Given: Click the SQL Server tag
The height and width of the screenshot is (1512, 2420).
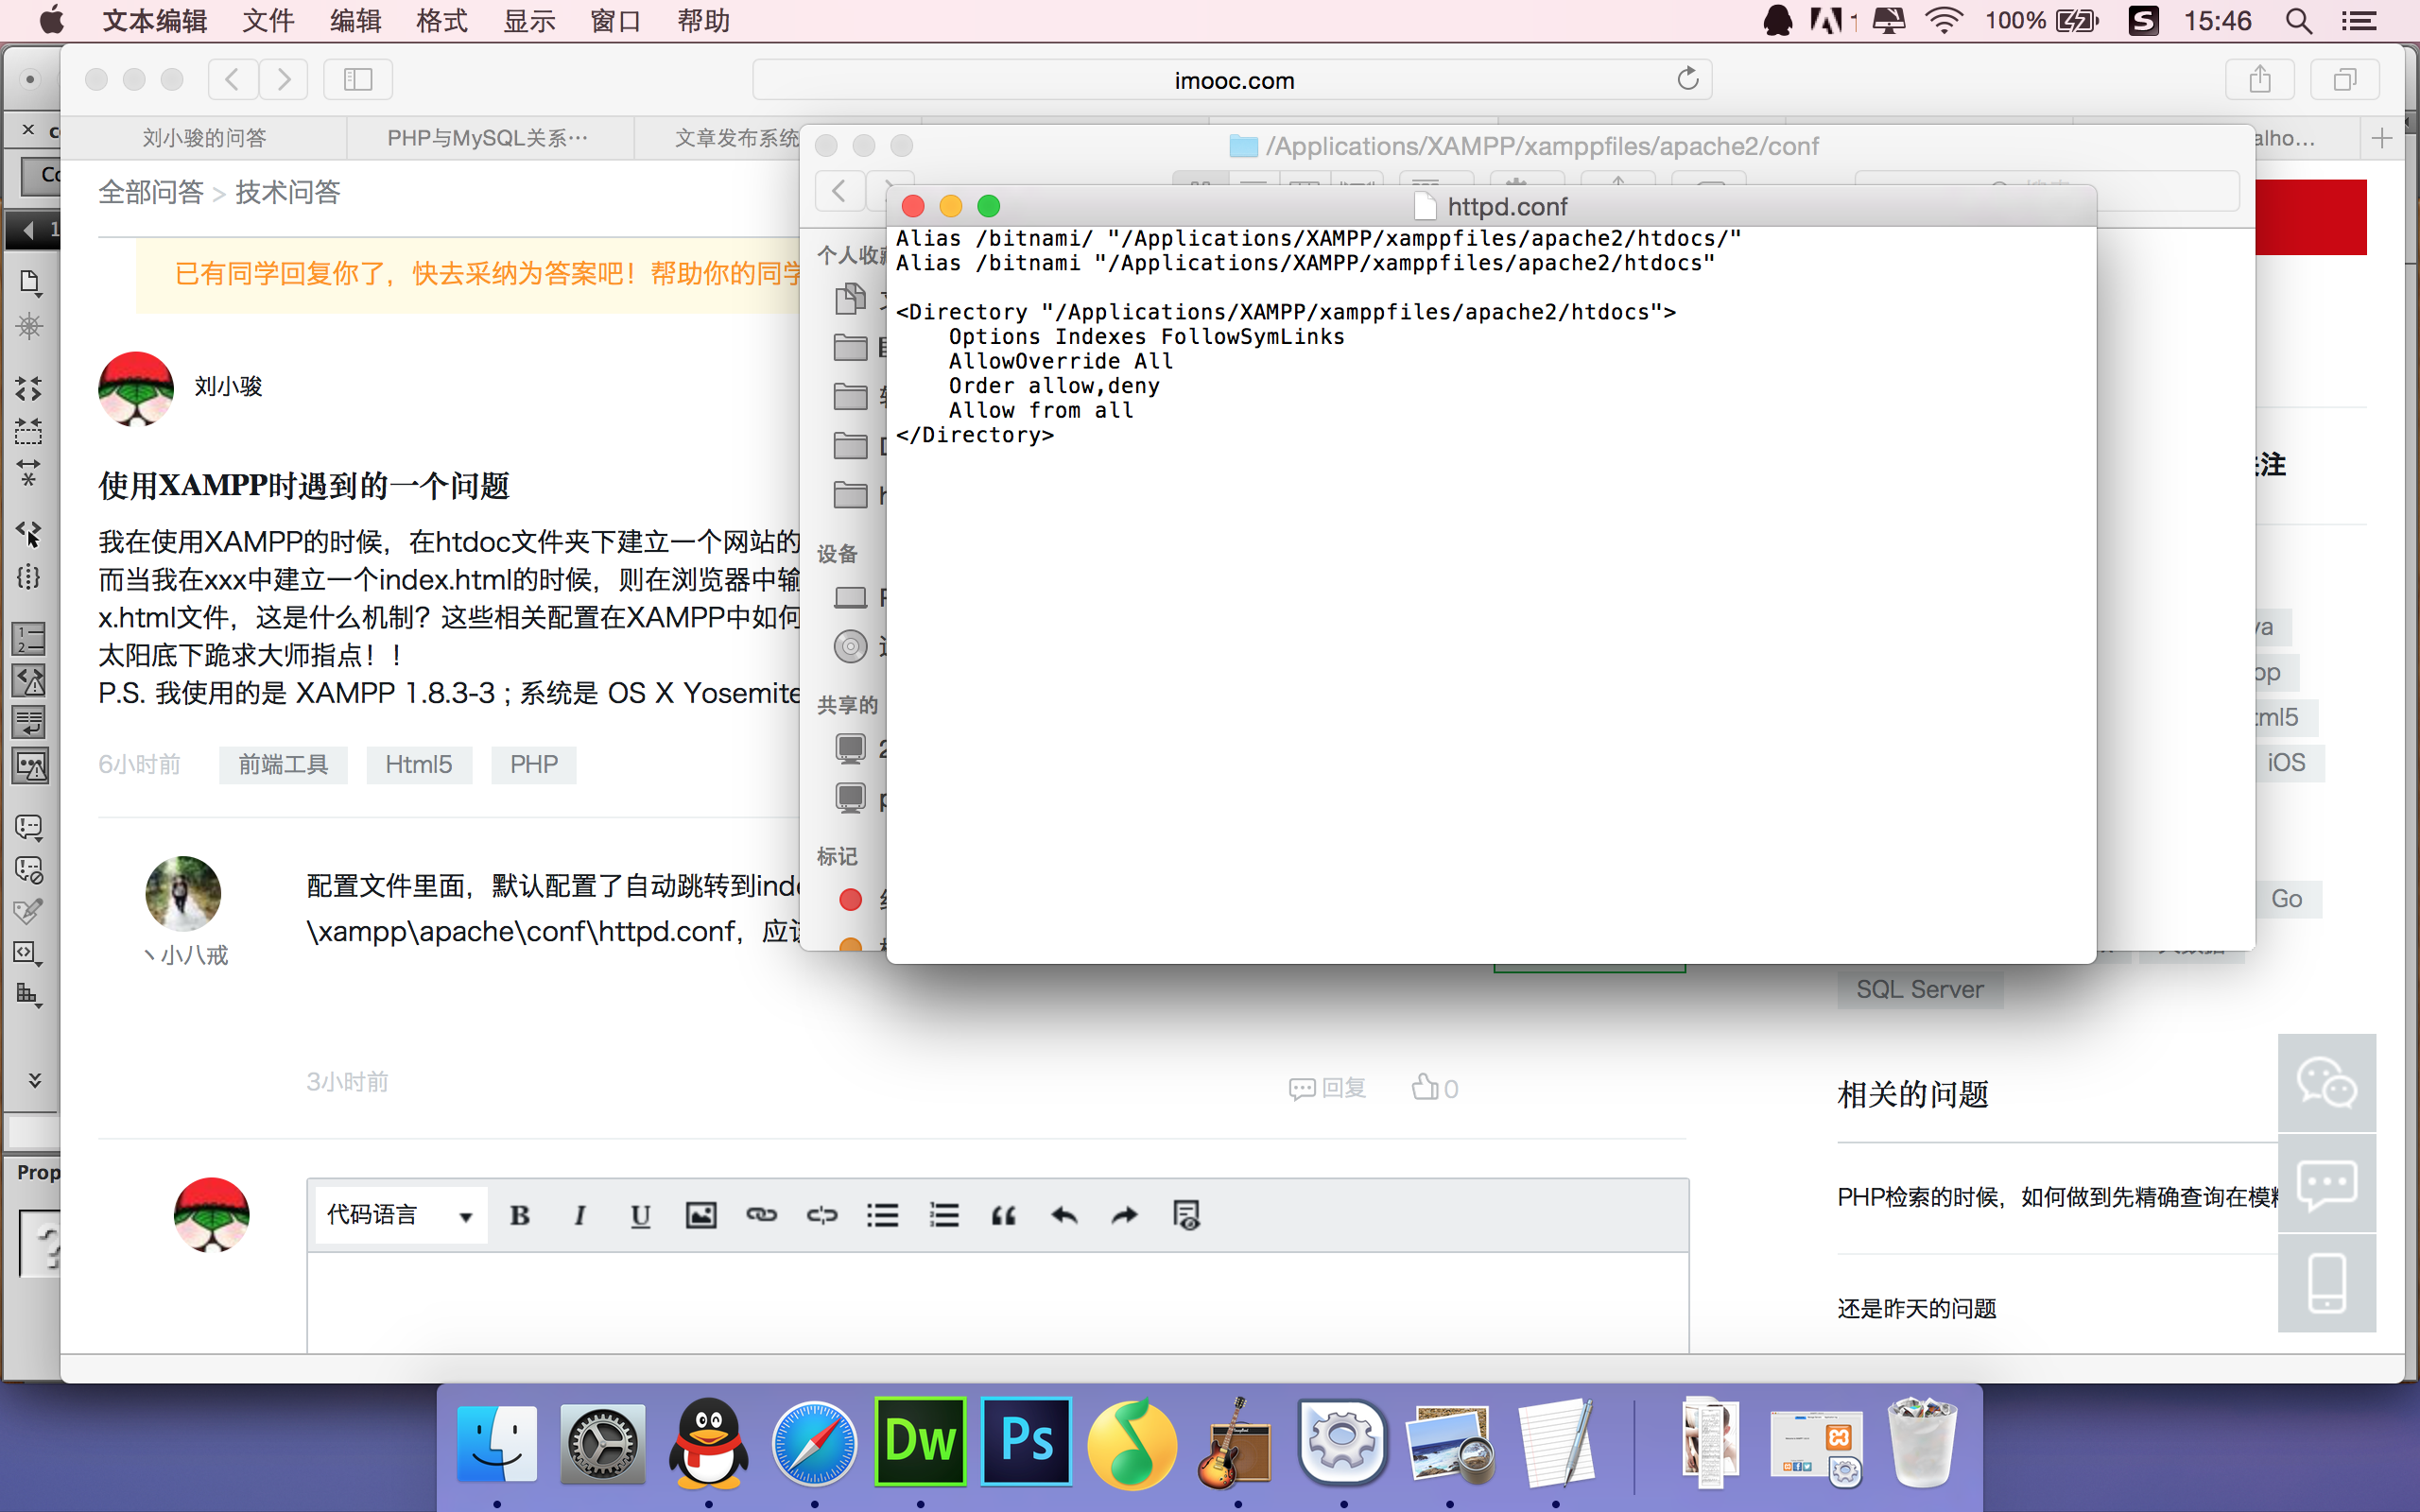Looking at the screenshot, I should (1920, 989).
